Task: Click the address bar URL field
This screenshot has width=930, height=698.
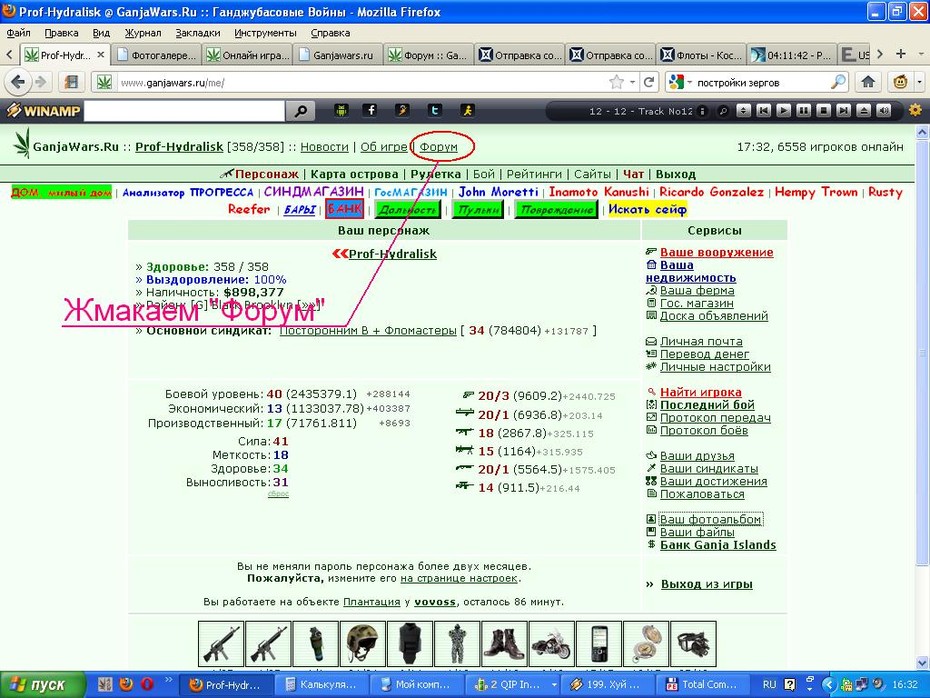Action: click(x=362, y=82)
